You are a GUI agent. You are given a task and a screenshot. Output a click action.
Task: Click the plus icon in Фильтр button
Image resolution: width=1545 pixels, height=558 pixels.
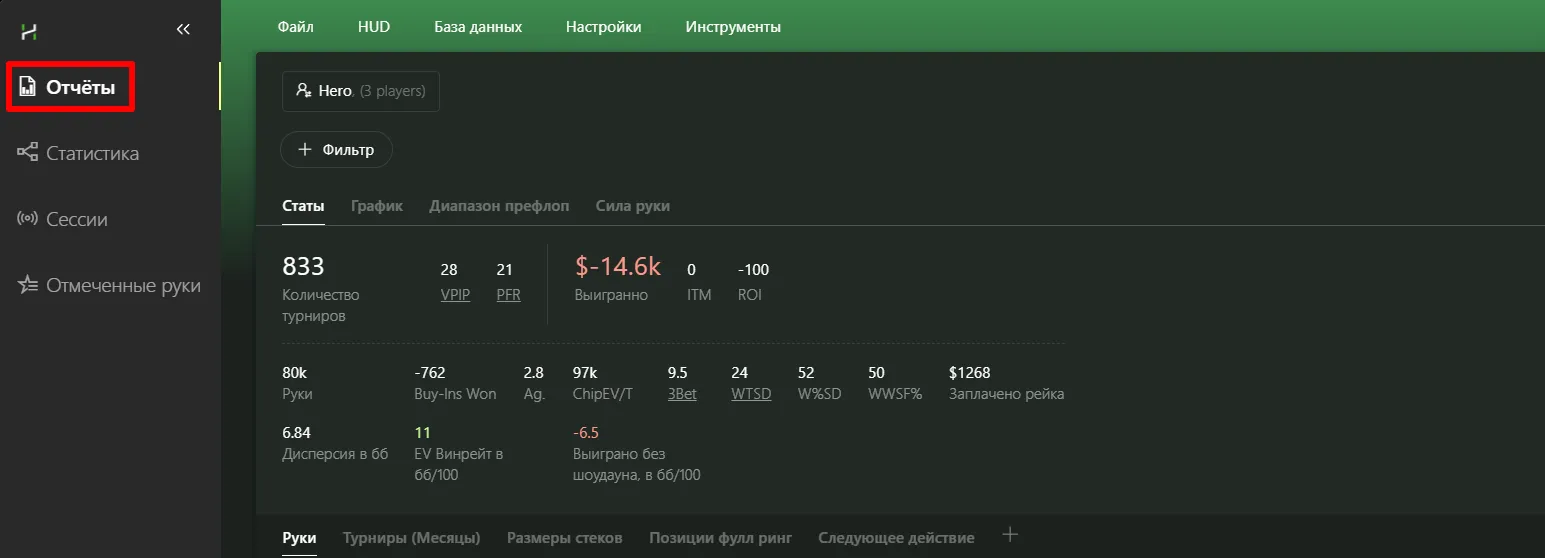click(305, 150)
